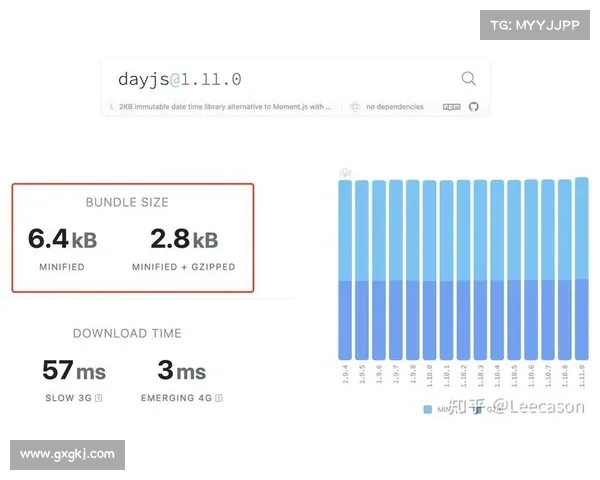
Task: Open the npm package page icon
Action: click(452, 107)
